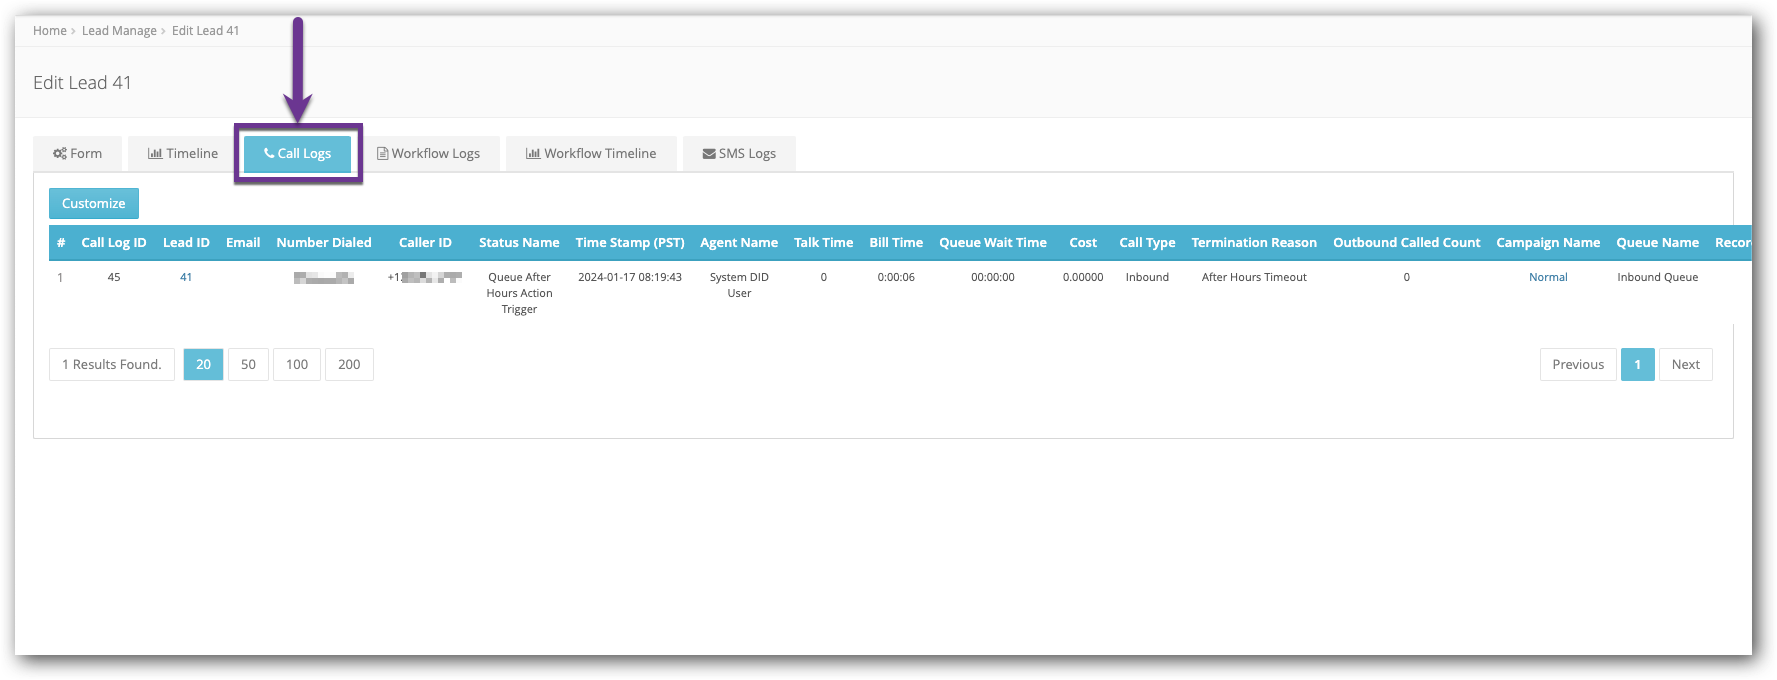Viewport: 1777px width, 680px height.
Task: Click timestamp 2024-01-17 08:19:43
Action: click(630, 277)
